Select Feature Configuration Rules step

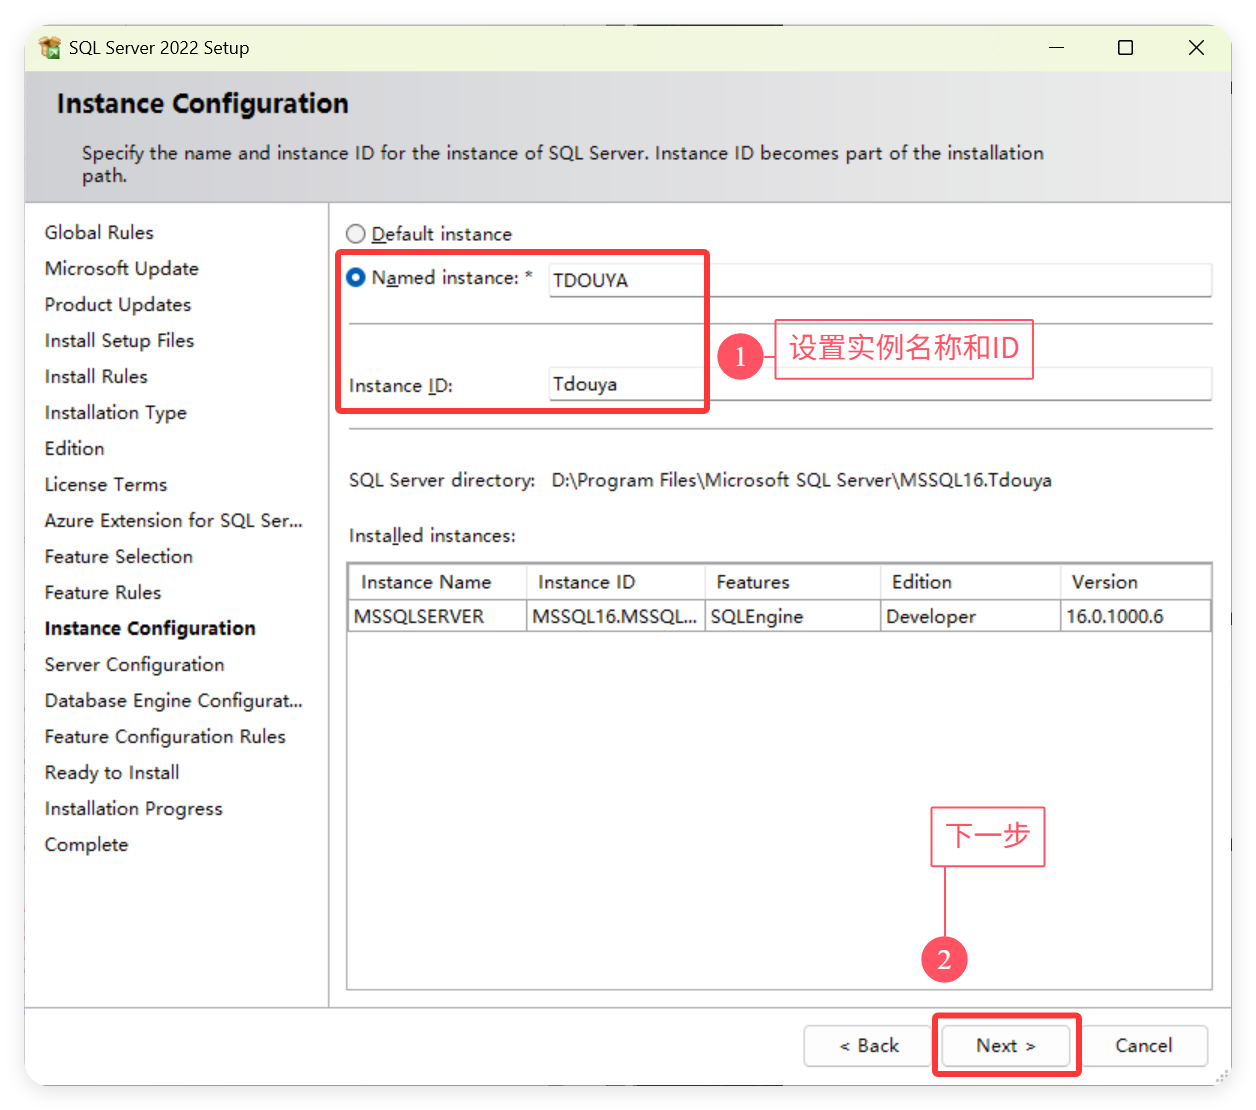pyautogui.click(x=165, y=736)
